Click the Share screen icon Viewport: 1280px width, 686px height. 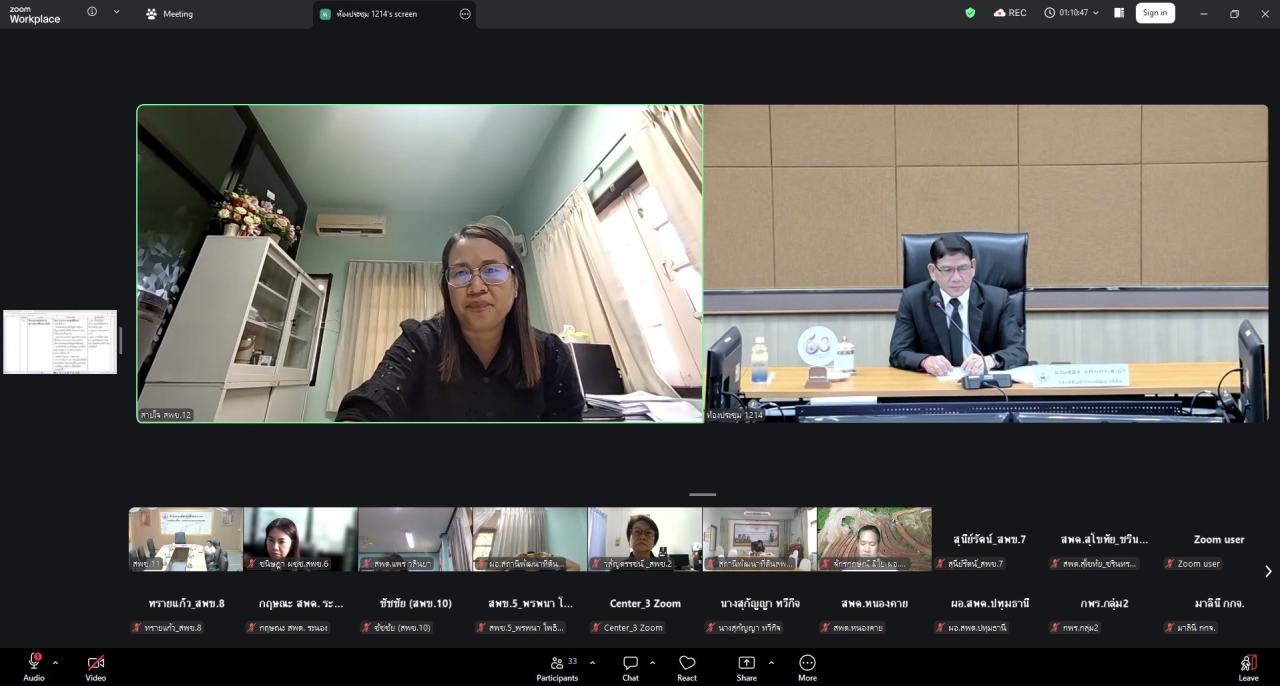[746, 663]
